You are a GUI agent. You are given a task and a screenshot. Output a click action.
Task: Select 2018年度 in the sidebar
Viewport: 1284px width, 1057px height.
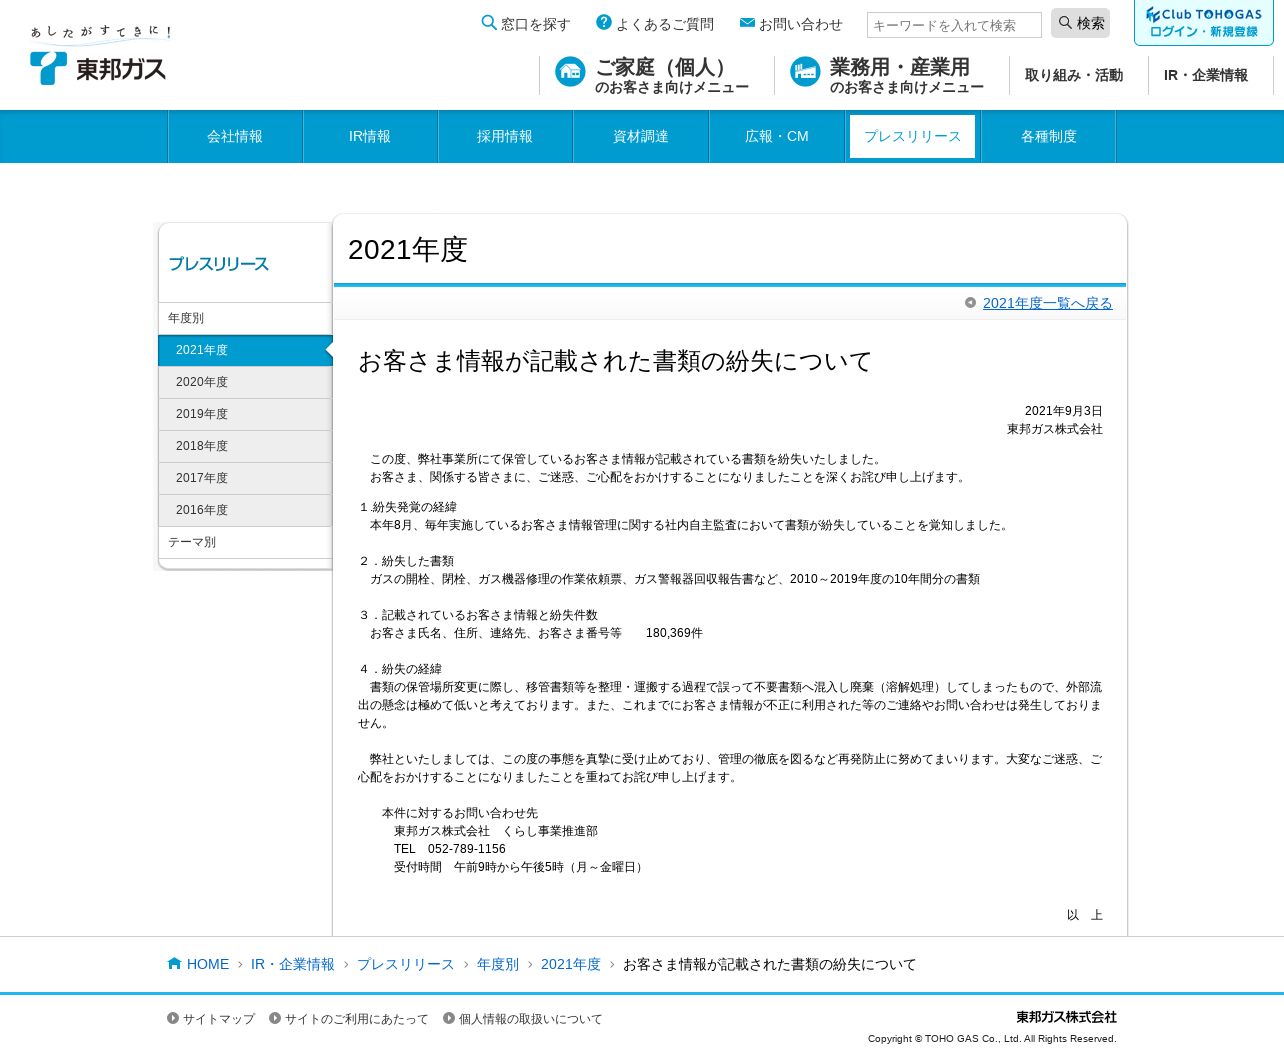point(245,446)
